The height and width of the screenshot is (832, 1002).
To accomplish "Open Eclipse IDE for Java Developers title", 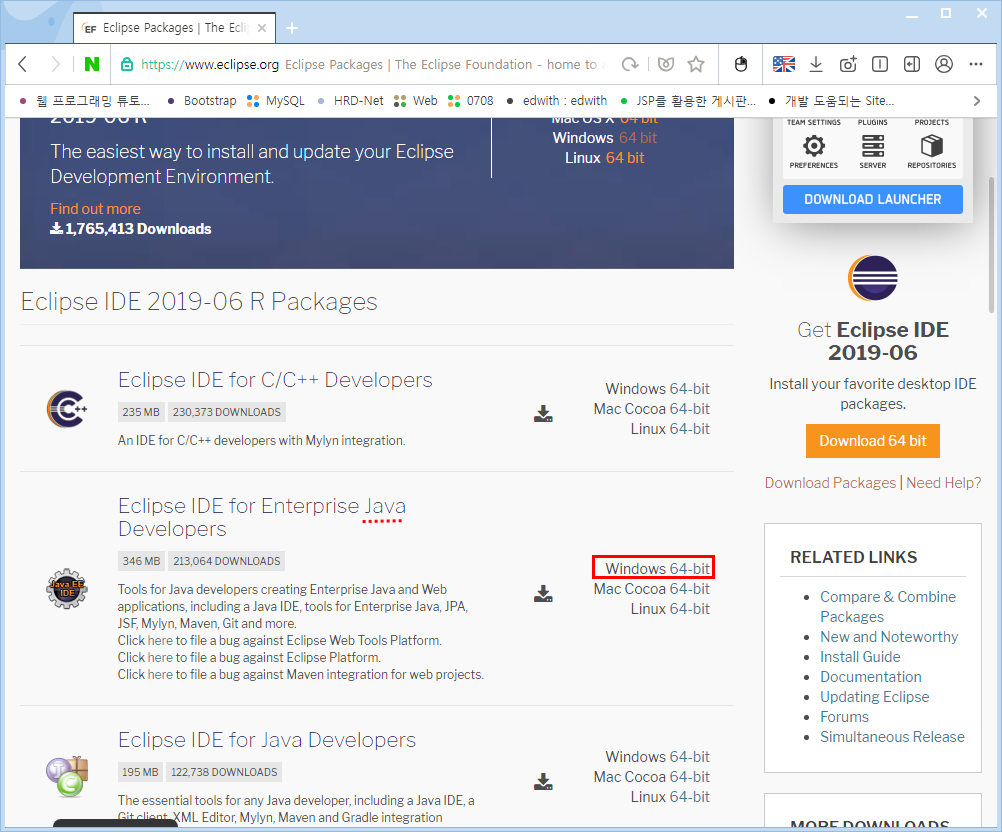I will (x=267, y=739).
